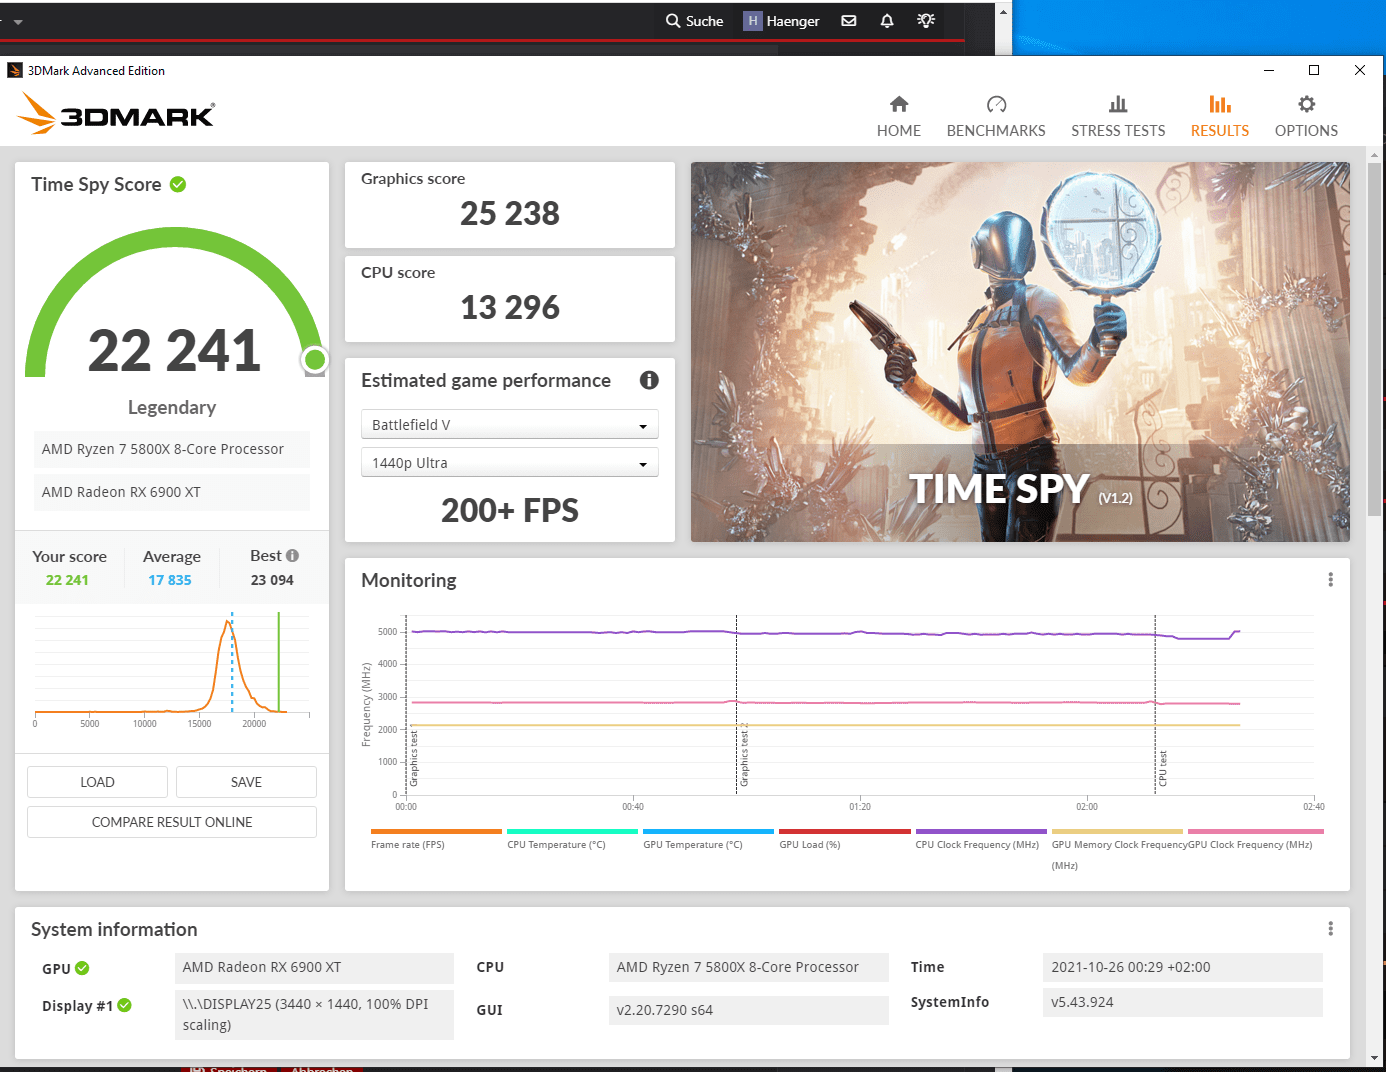Click the scrollbar down arrow

[x=1375, y=1058]
